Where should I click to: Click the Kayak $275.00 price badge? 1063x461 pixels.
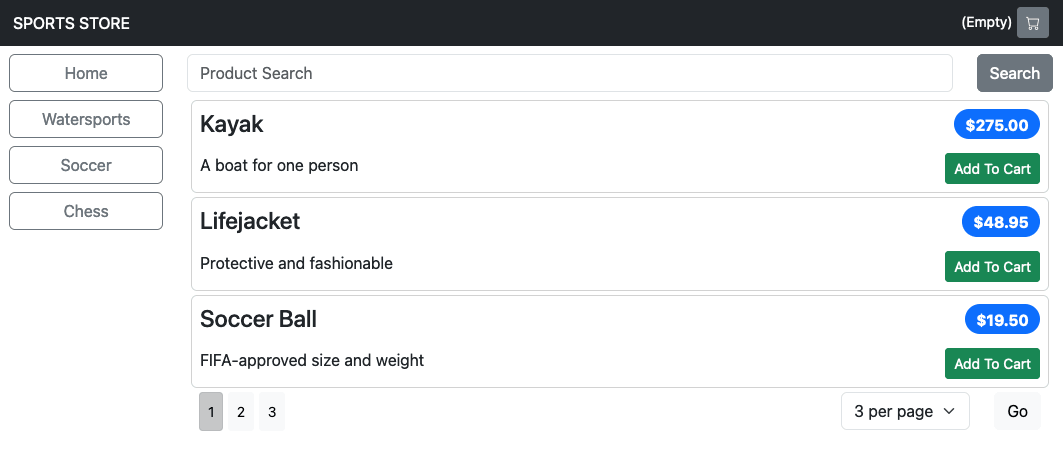997,125
